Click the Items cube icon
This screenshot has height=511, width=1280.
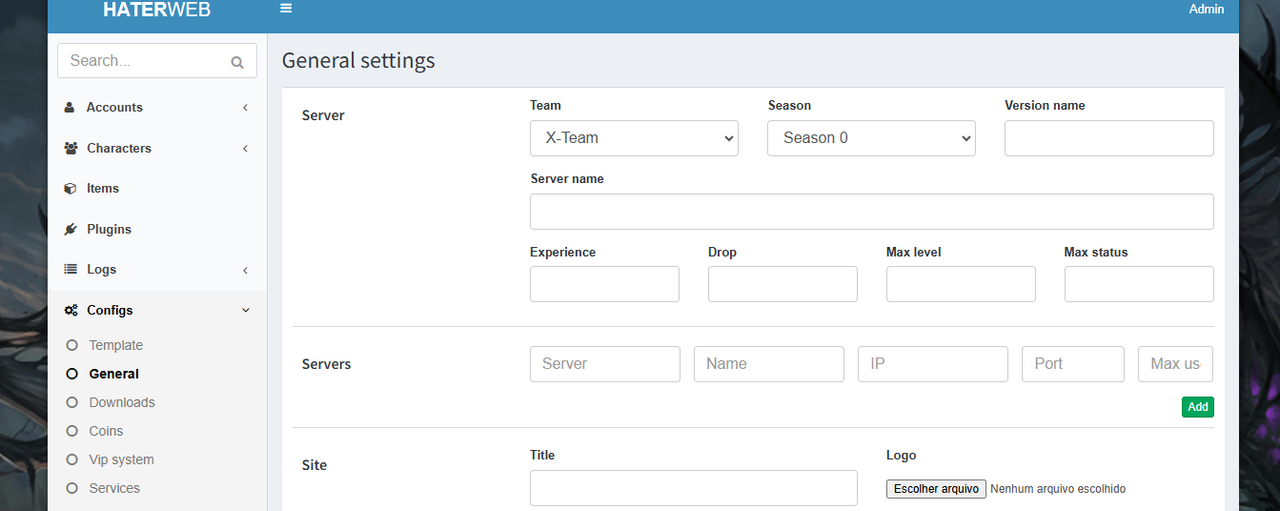coord(70,188)
